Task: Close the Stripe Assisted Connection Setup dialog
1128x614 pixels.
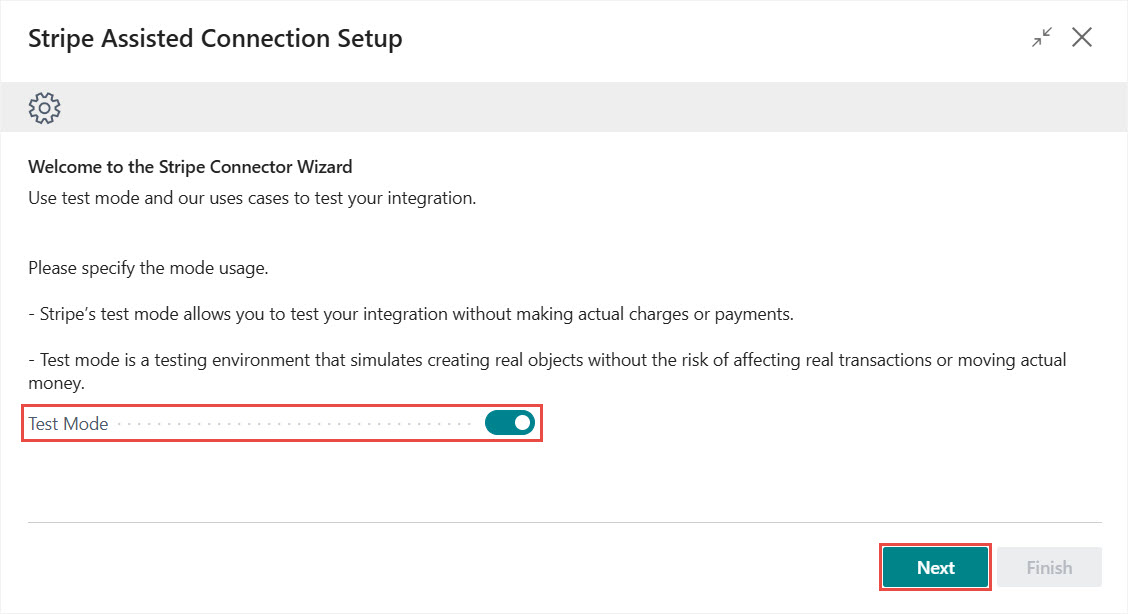Action: click(x=1082, y=38)
